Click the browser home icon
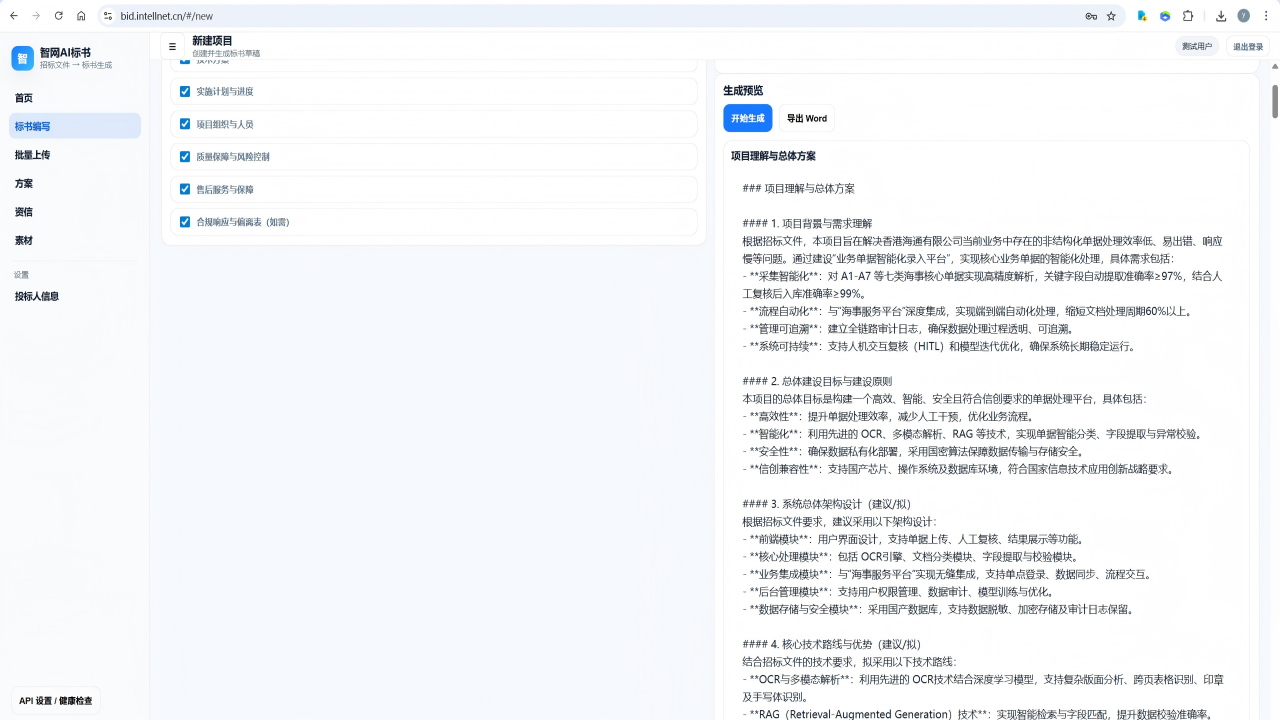 81,16
